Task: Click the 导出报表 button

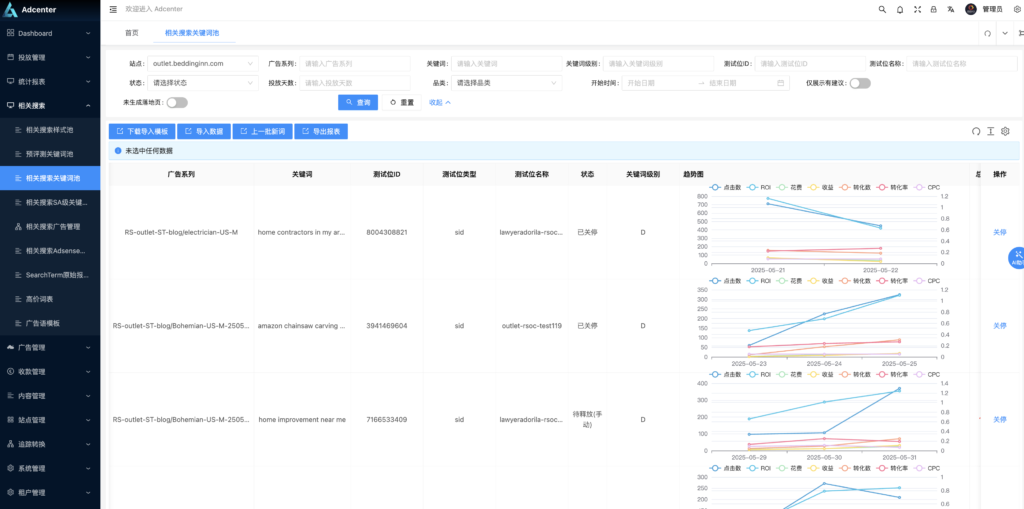Action: coord(320,131)
